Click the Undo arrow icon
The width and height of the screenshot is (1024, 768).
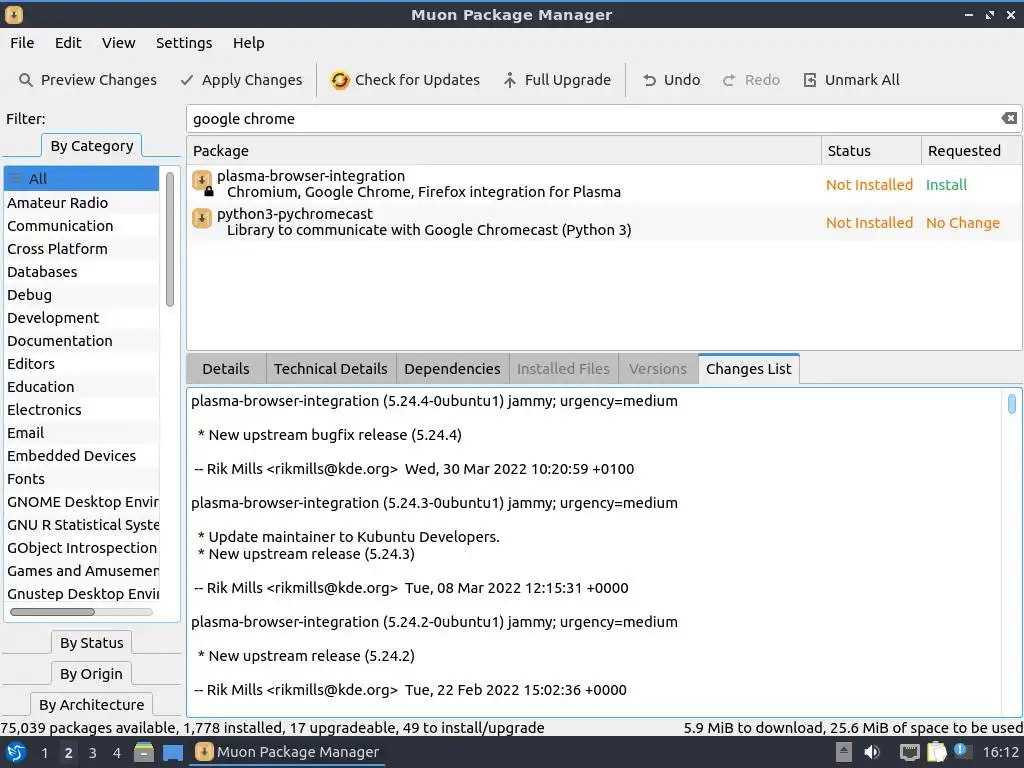coord(649,80)
